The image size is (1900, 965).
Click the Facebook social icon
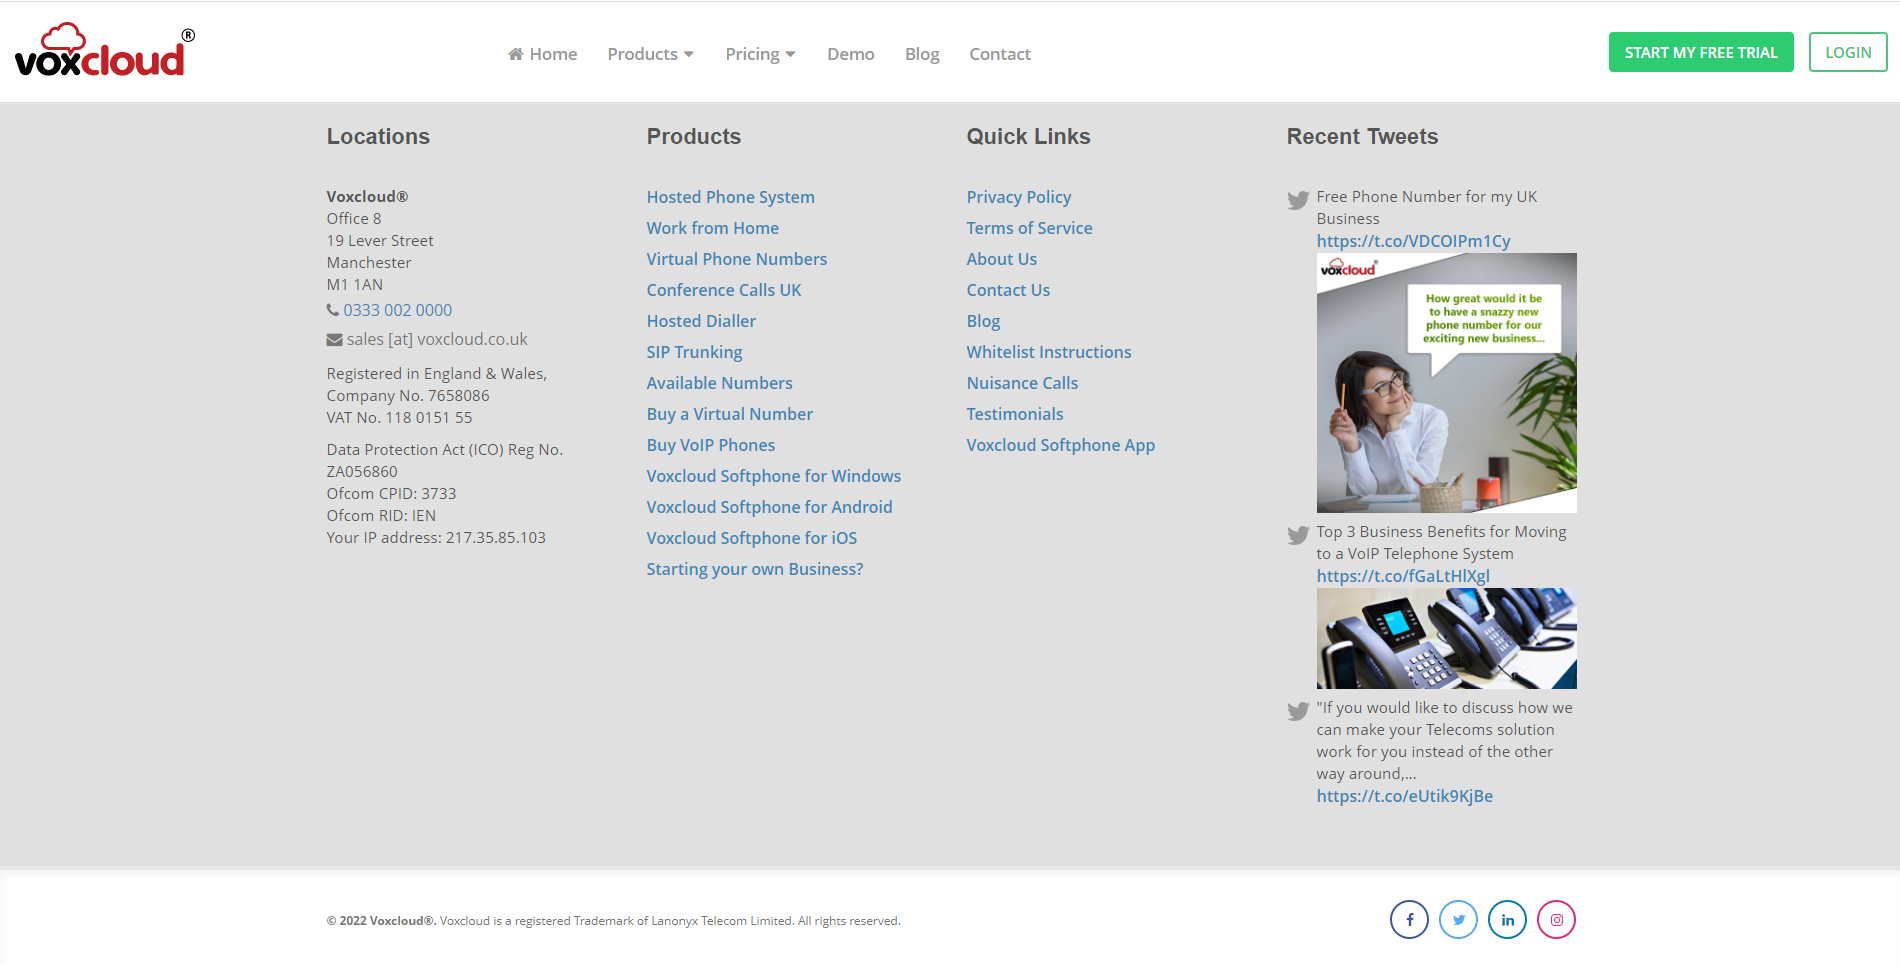[x=1409, y=920]
